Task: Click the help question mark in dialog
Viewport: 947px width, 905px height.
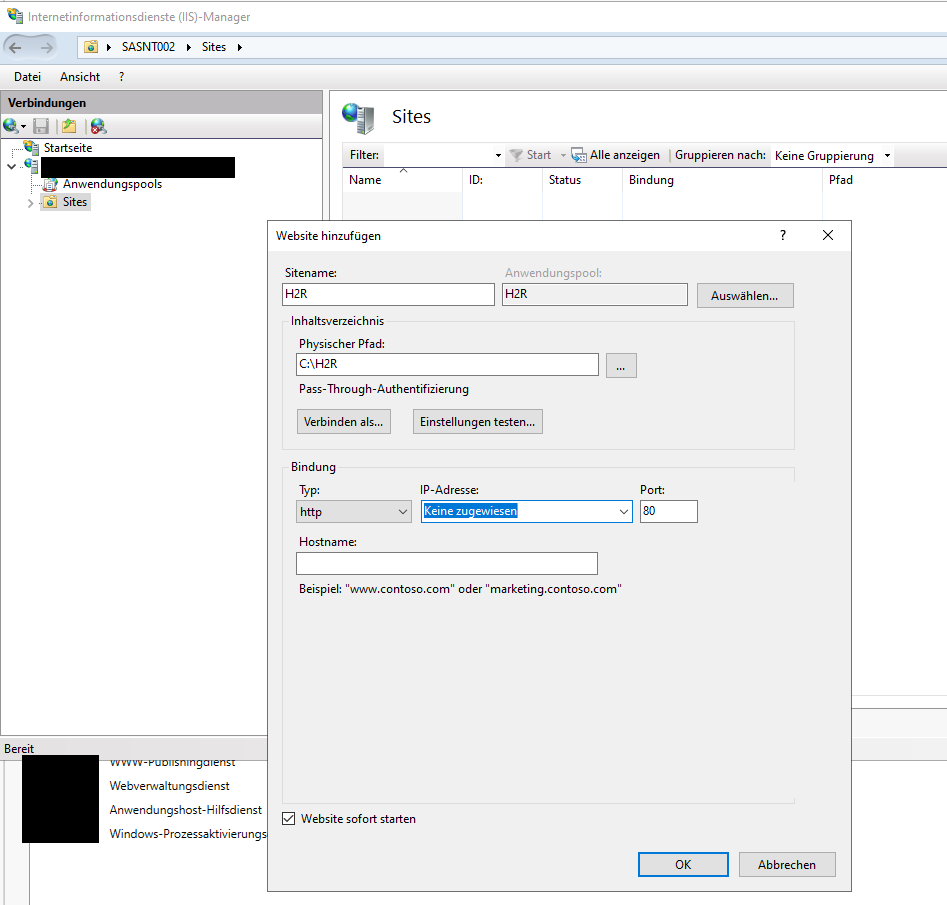Action: (783, 235)
